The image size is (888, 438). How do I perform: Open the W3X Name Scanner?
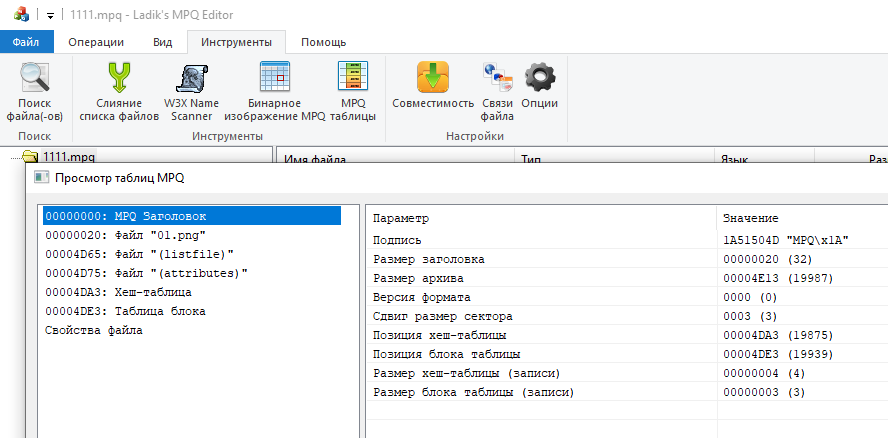[191, 92]
